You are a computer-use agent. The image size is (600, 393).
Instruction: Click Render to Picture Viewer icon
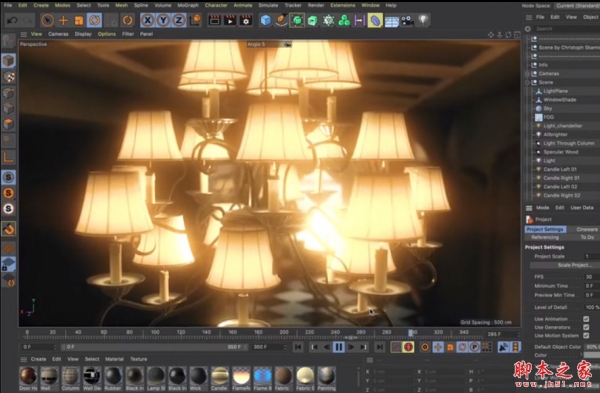(230, 20)
